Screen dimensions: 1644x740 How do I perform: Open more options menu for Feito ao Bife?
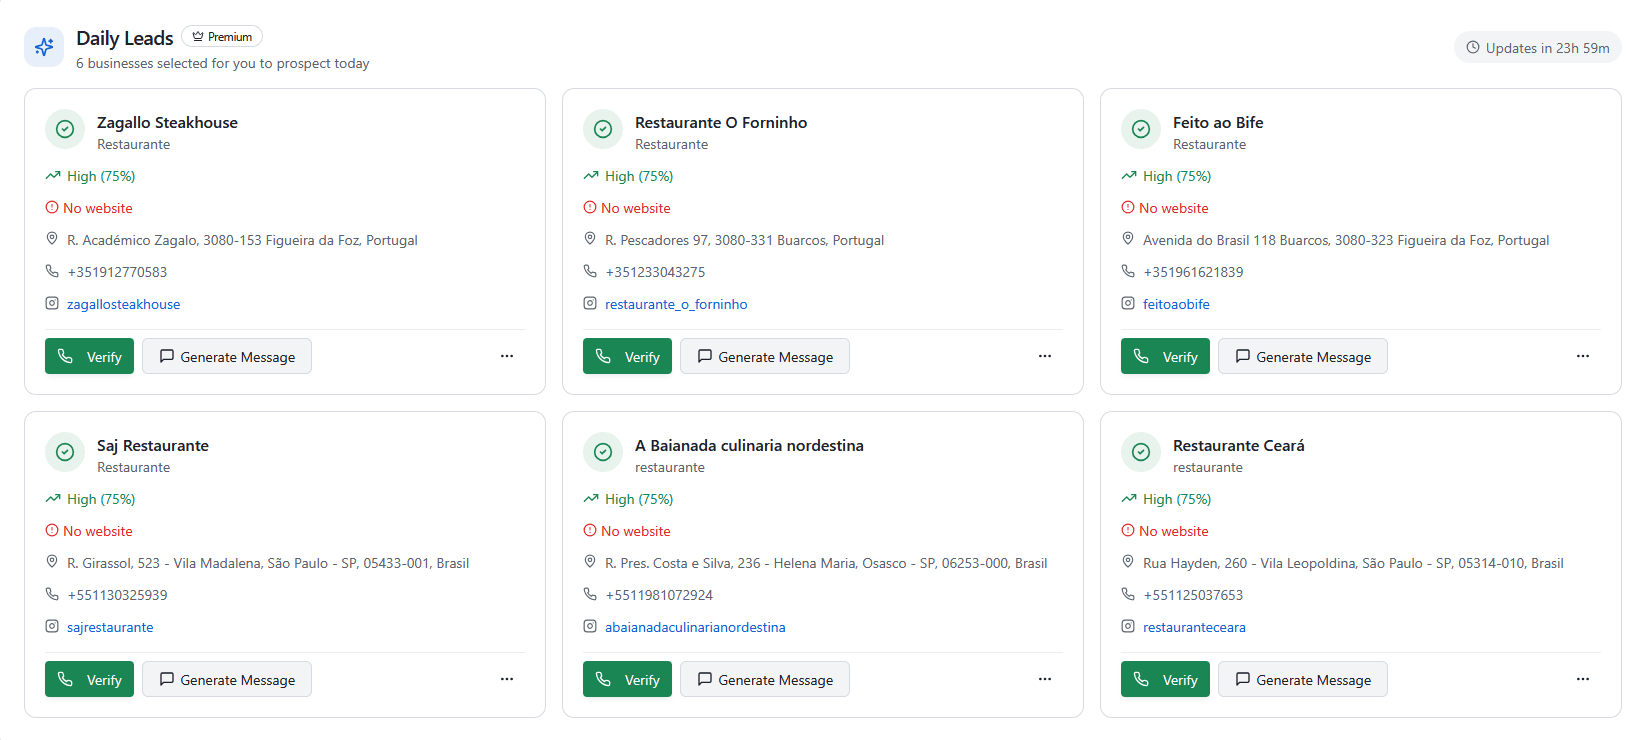pyautogui.click(x=1583, y=356)
